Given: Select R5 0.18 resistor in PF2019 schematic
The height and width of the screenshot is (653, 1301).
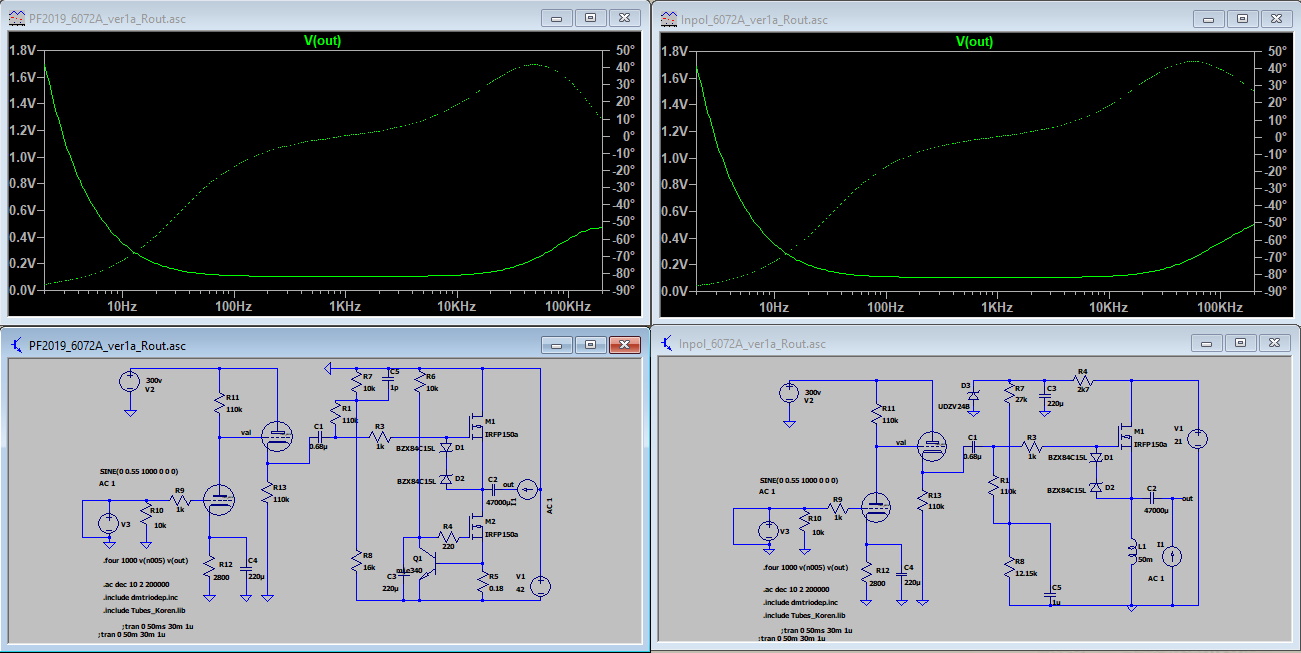Looking at the screenshot, I should coord(481,583).
